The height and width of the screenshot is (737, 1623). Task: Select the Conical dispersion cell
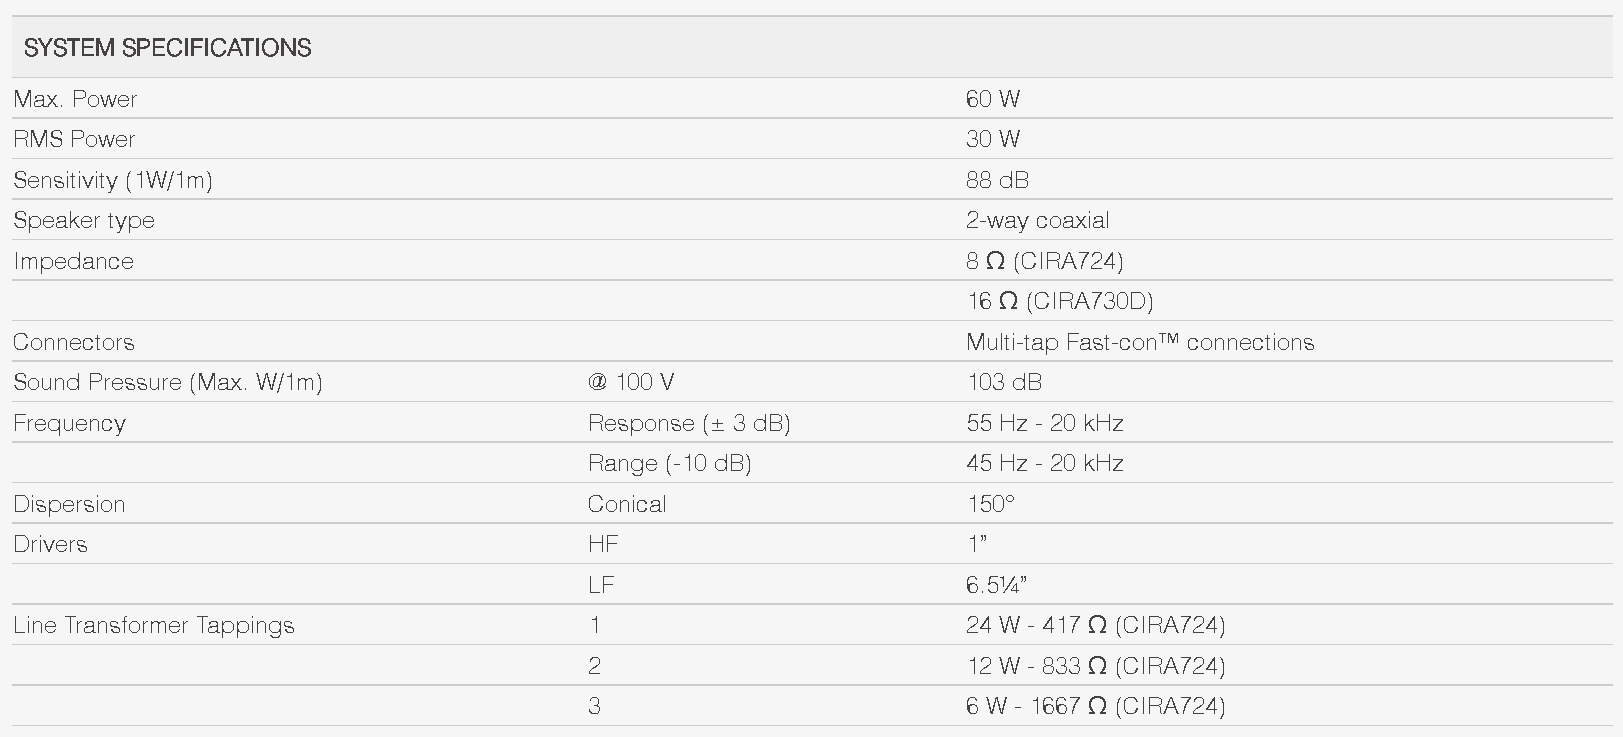pos(626,504)
